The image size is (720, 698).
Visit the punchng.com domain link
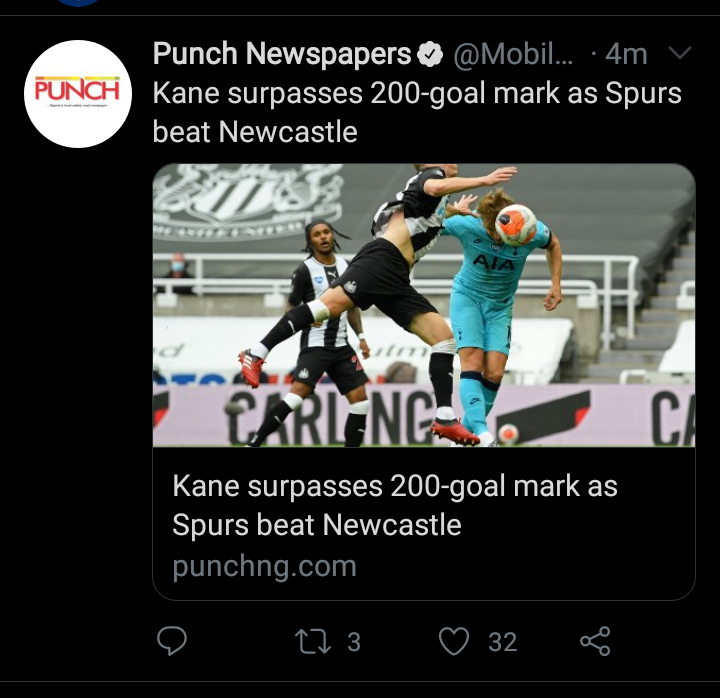[264, 566]
